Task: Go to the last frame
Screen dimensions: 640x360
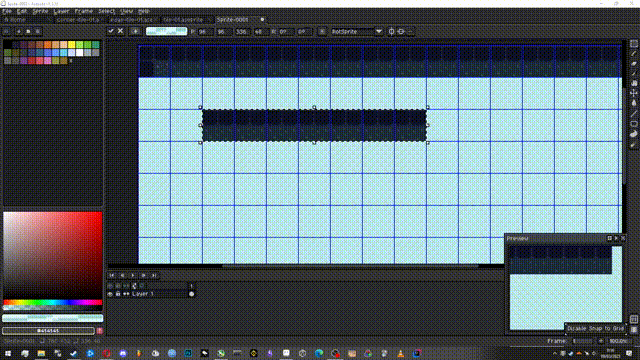Action: [154, 276]
